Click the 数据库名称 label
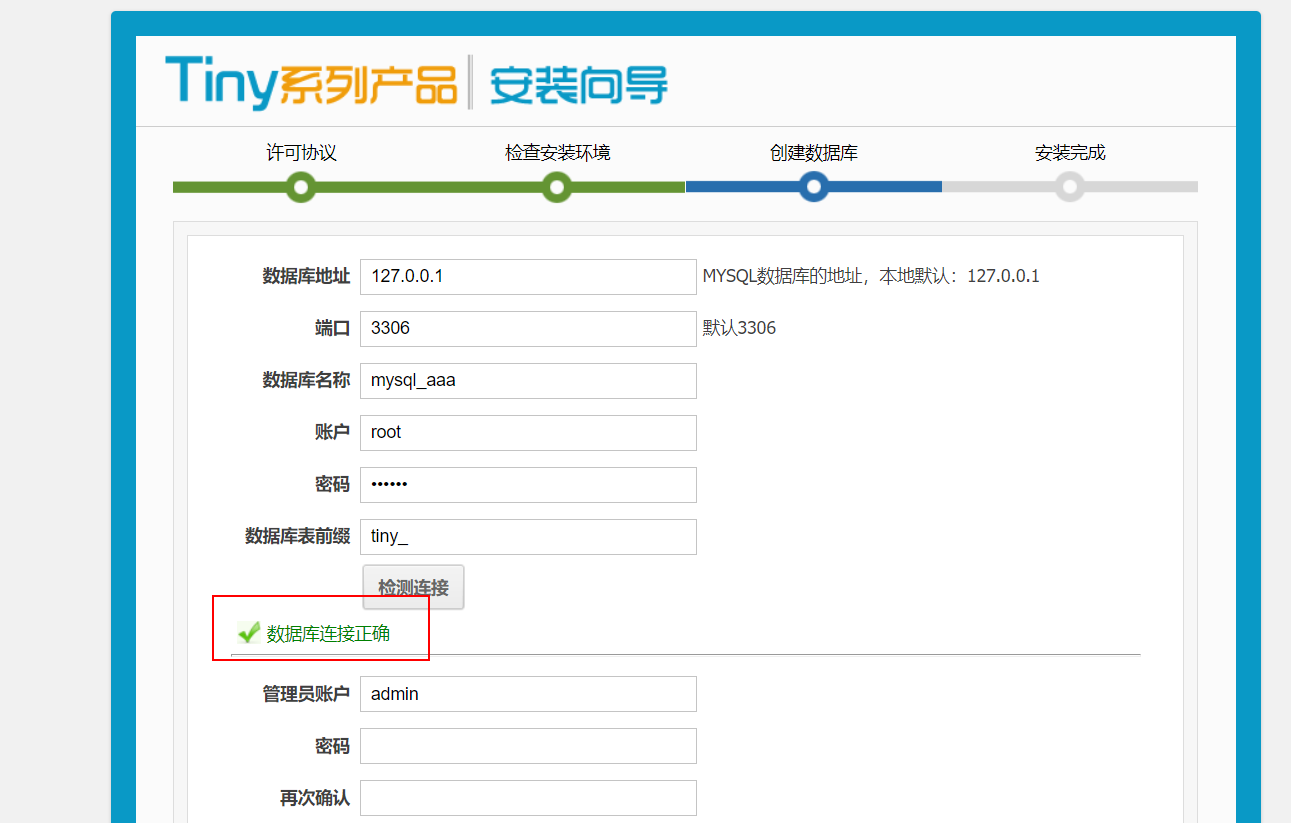Image resolution: width=1291 pixels, height=823 pixels. 306,380
